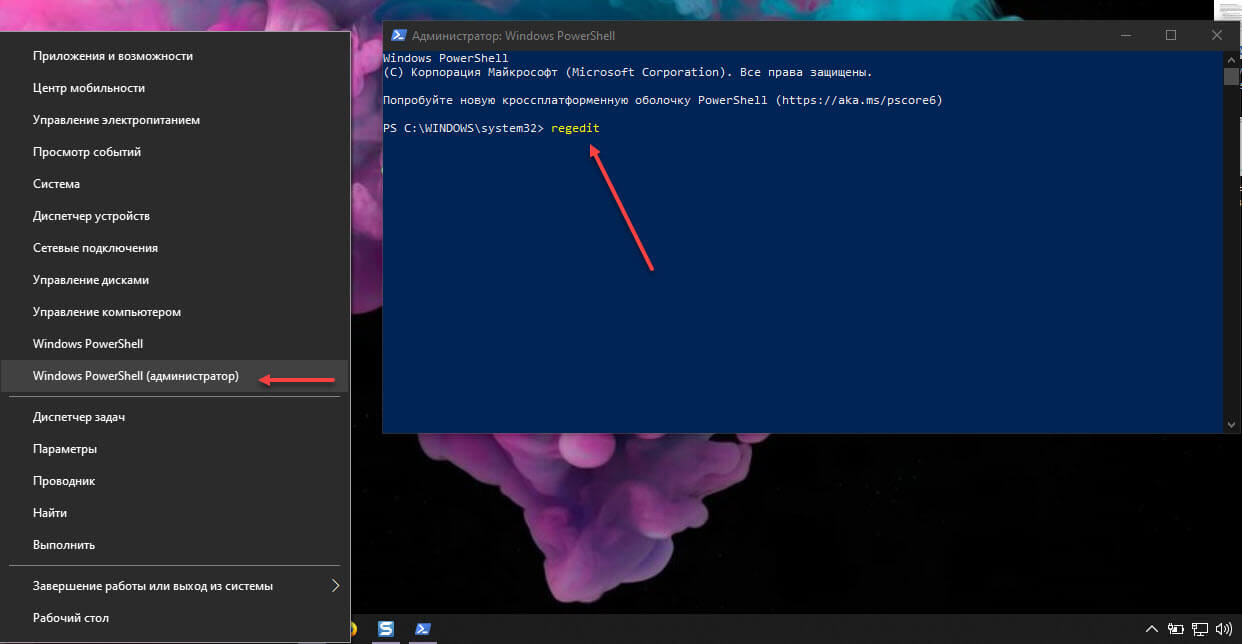Minimize the PowerShell window
1242x644 pixels.
pyautogui.click(x=1125, y=35)
